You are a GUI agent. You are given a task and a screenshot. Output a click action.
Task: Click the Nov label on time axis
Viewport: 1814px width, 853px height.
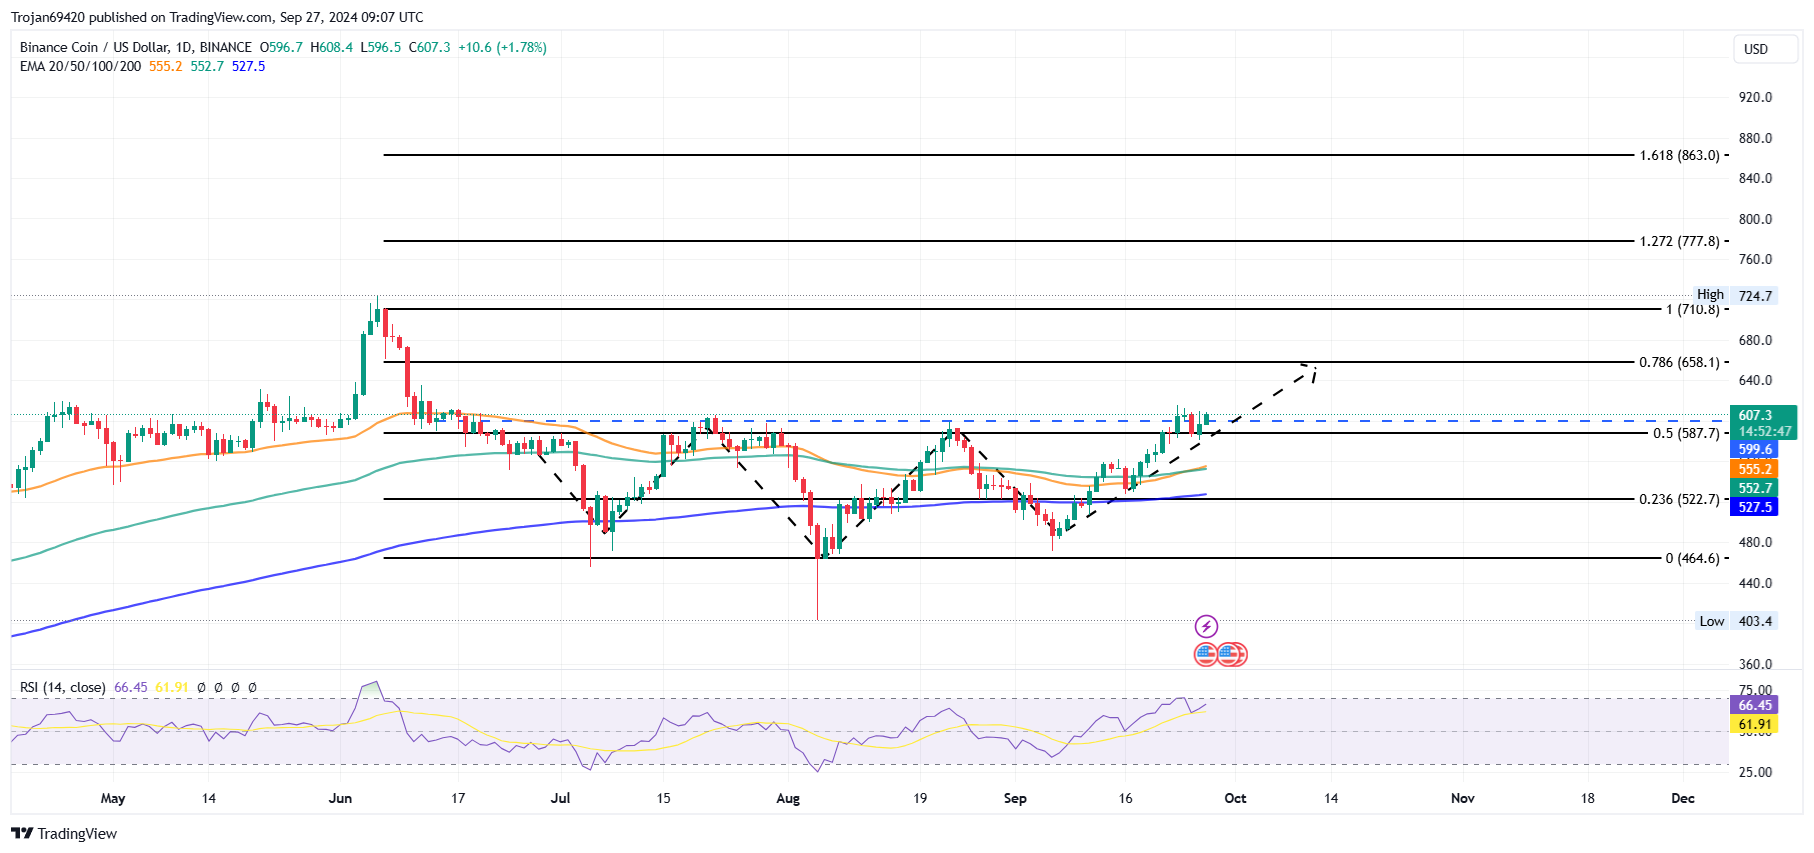pos(1463,798)
